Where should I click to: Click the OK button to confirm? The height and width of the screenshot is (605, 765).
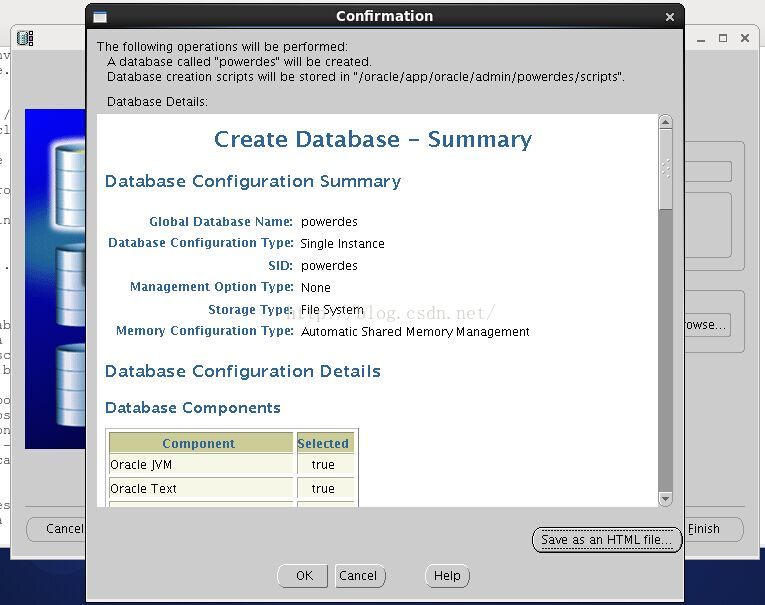click(304, 576)
